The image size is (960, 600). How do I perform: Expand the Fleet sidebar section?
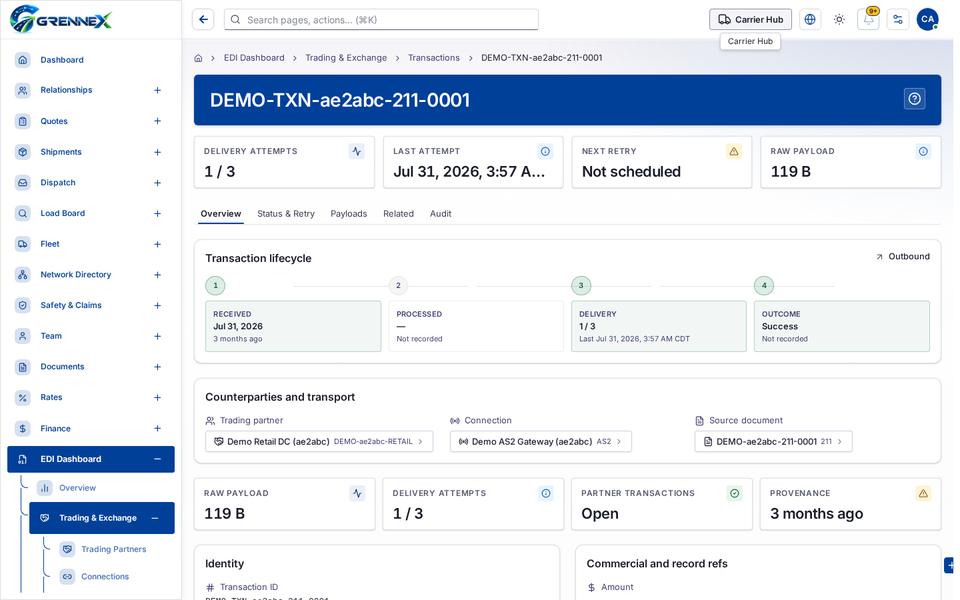157,244
